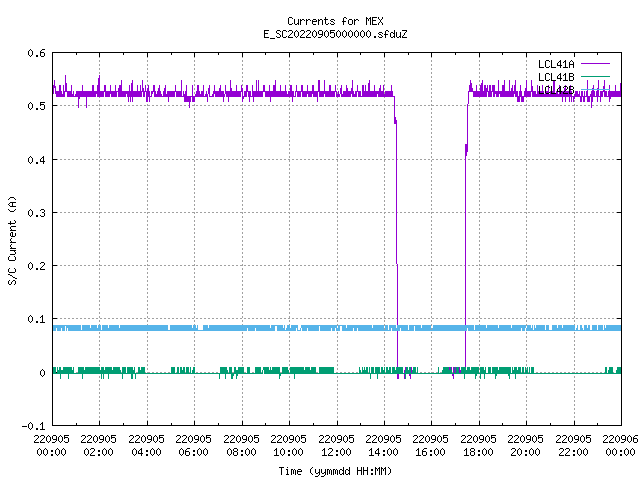
Task: Click the 220905 18:00 x-axis tick label
Action: click(478, 445)
